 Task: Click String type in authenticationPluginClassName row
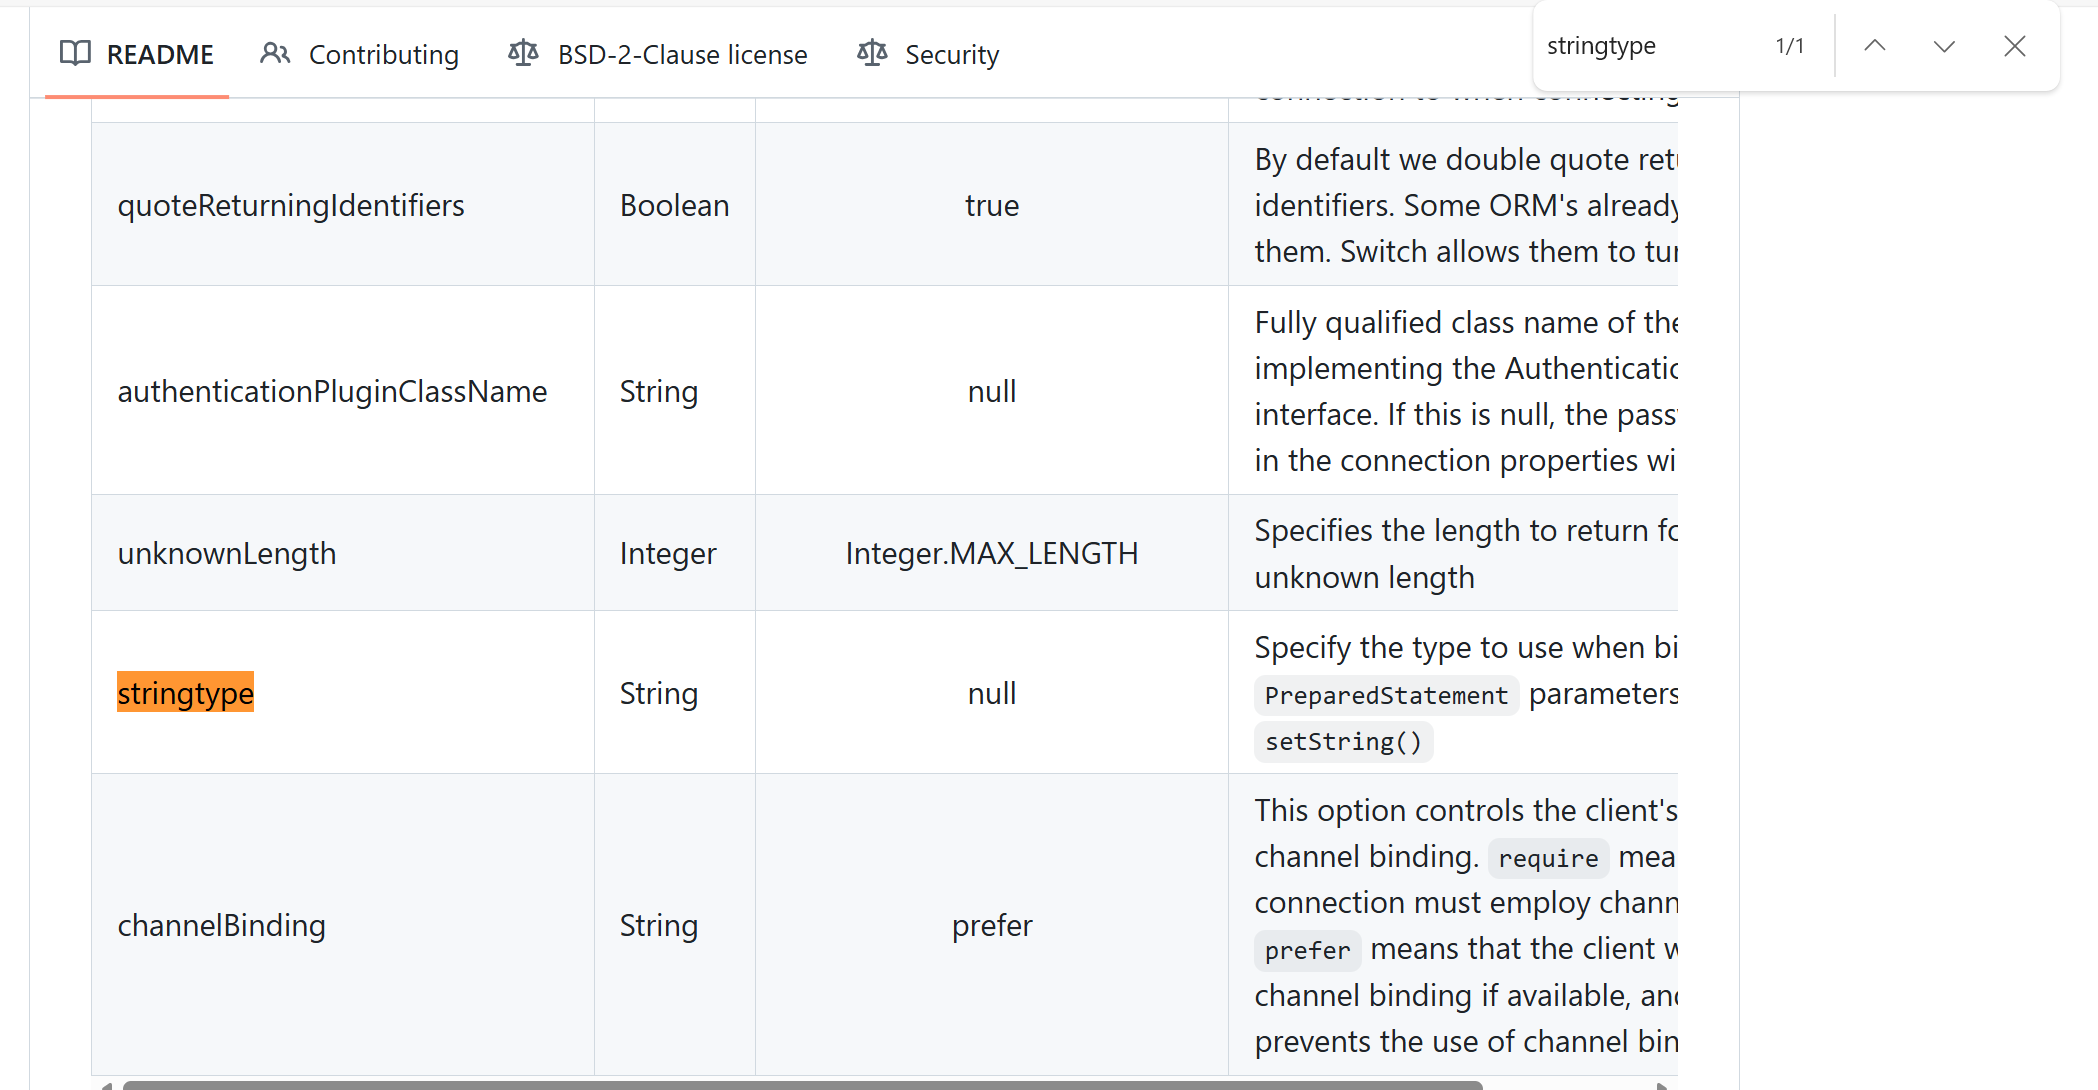(x=659, y=391)
